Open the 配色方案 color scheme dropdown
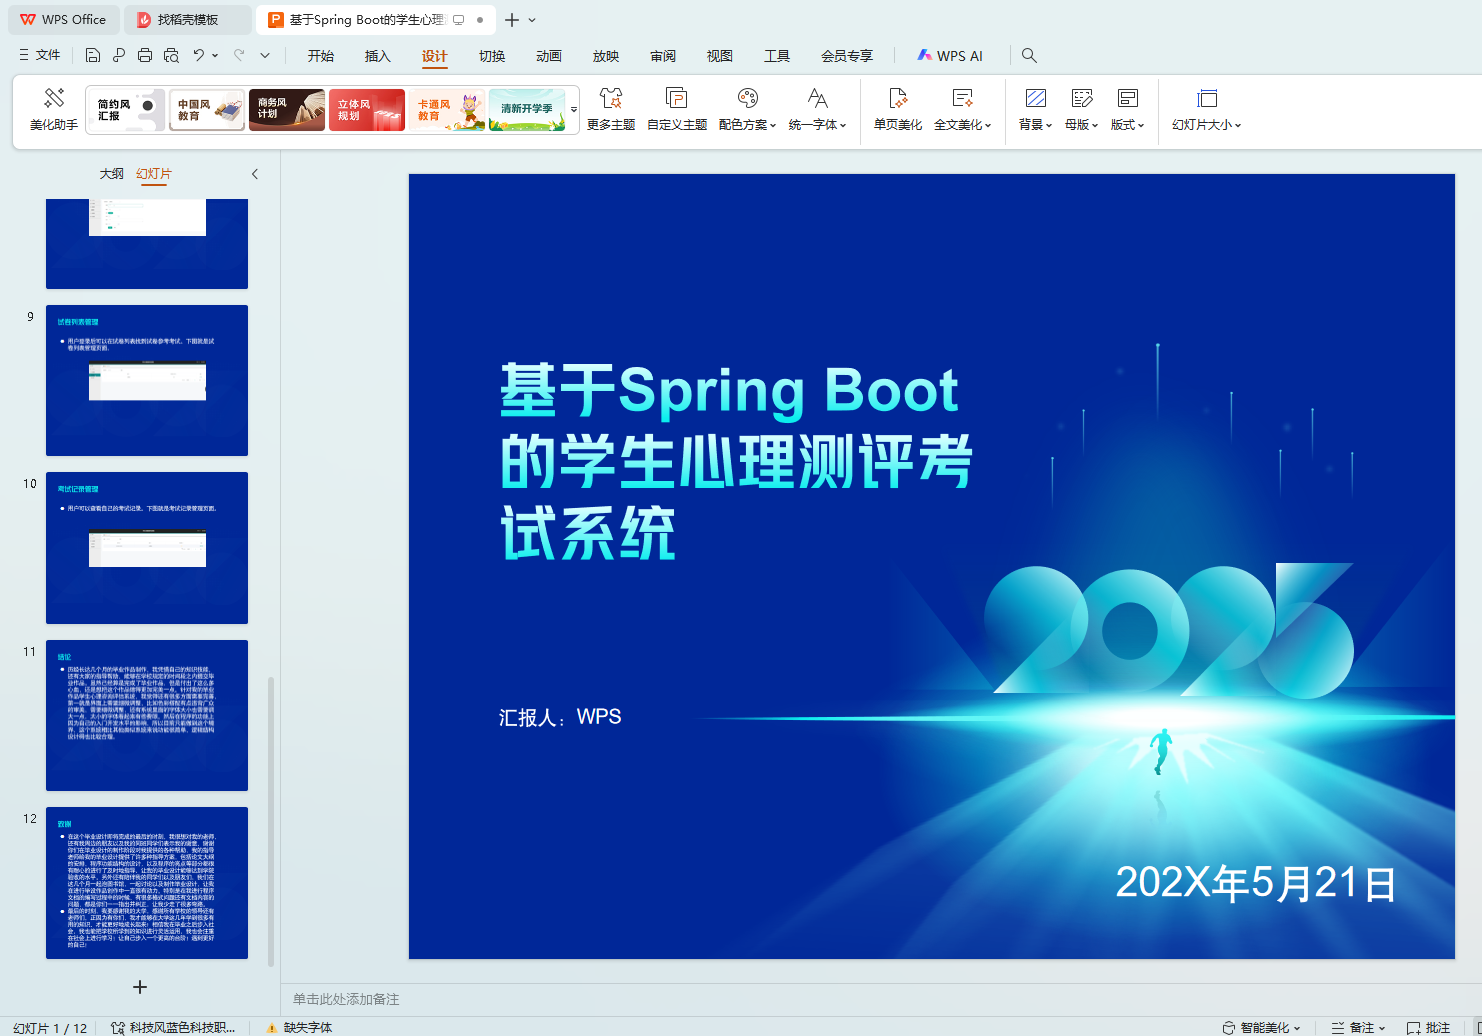The width and height of the screenshot is (1482, 1036). click(x=747, y=109)
